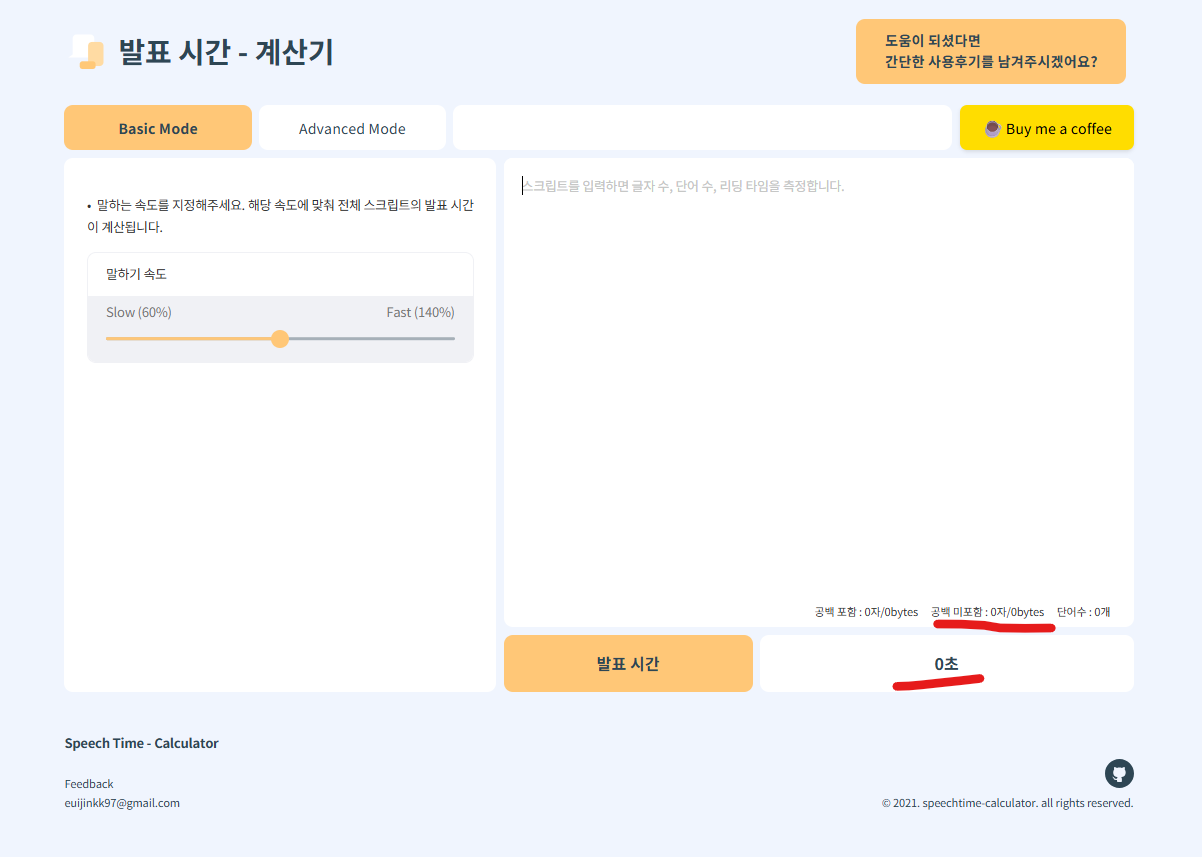Image resolution: width=1202 pixels, height=857 pixels.
Task: Select the Basic Mode tab
Action: click(x=157, y=128)
